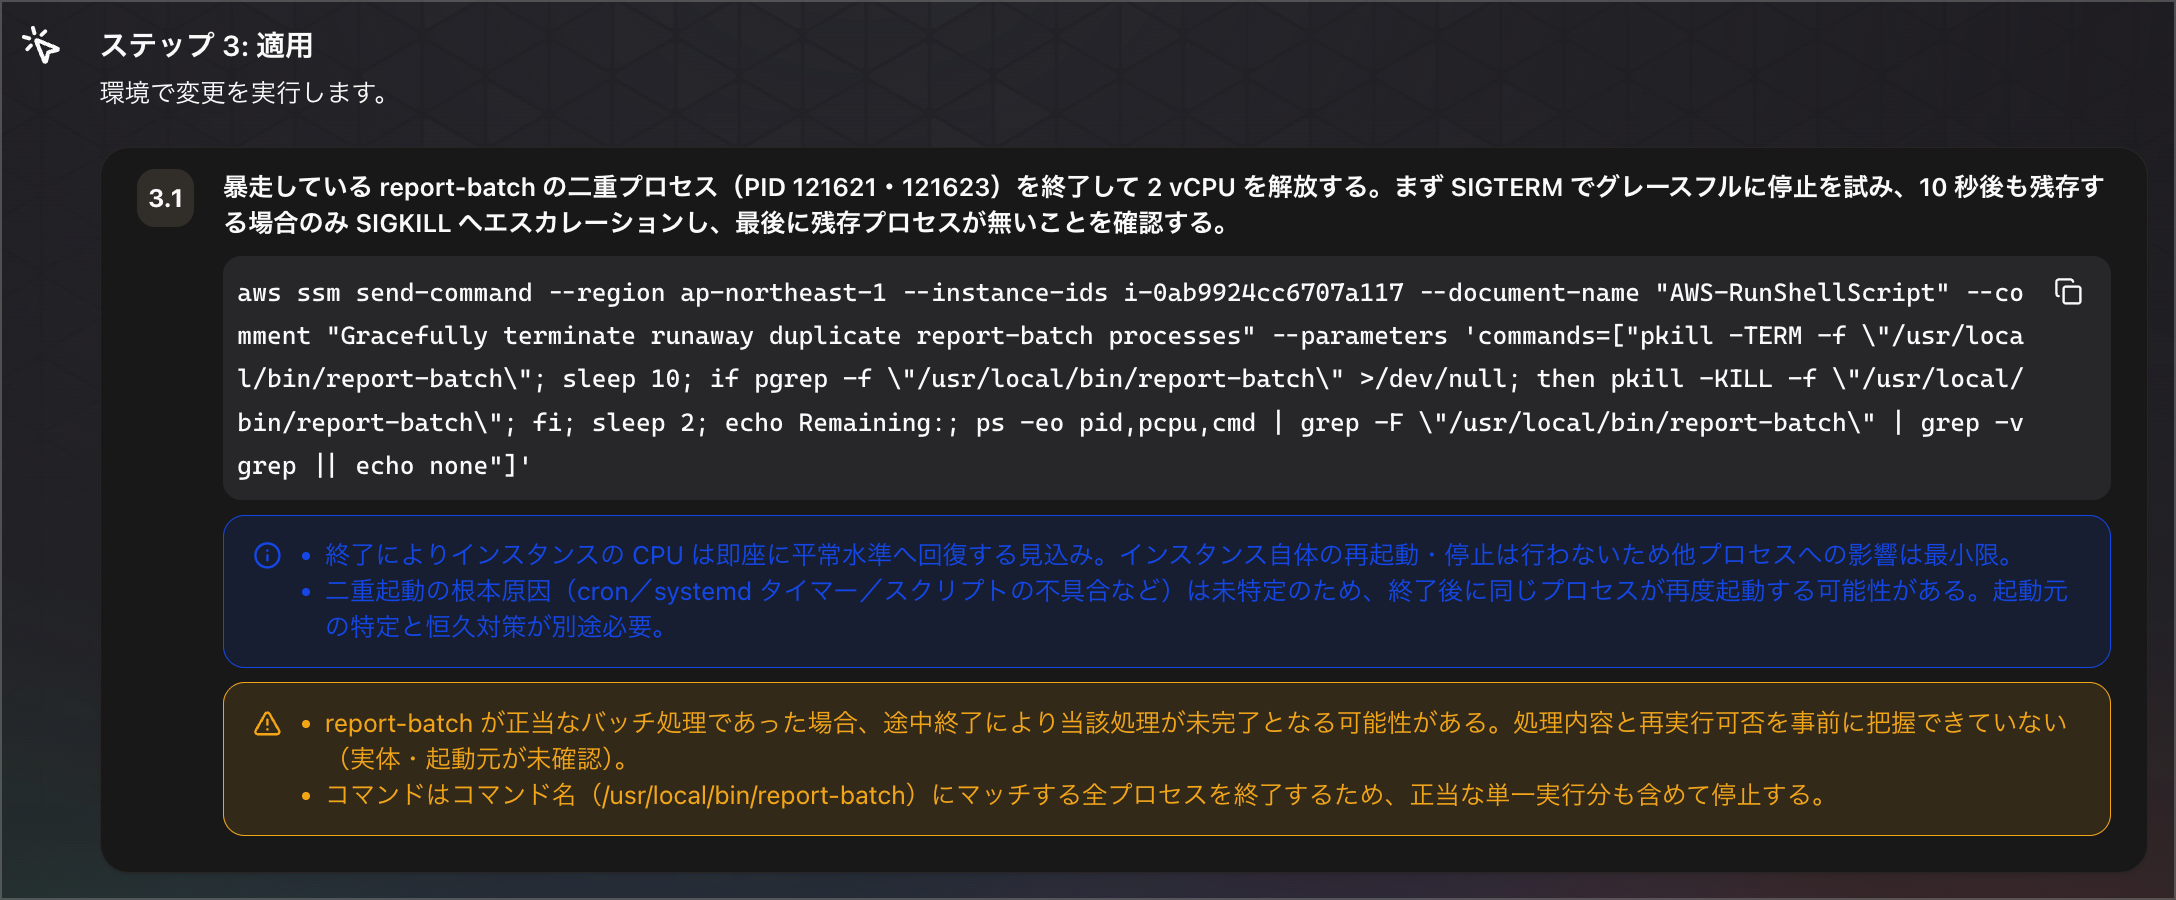Click the warning about 全プロセスを終了する
This screenshot has width=2176, height=900.
(1079, 795)
